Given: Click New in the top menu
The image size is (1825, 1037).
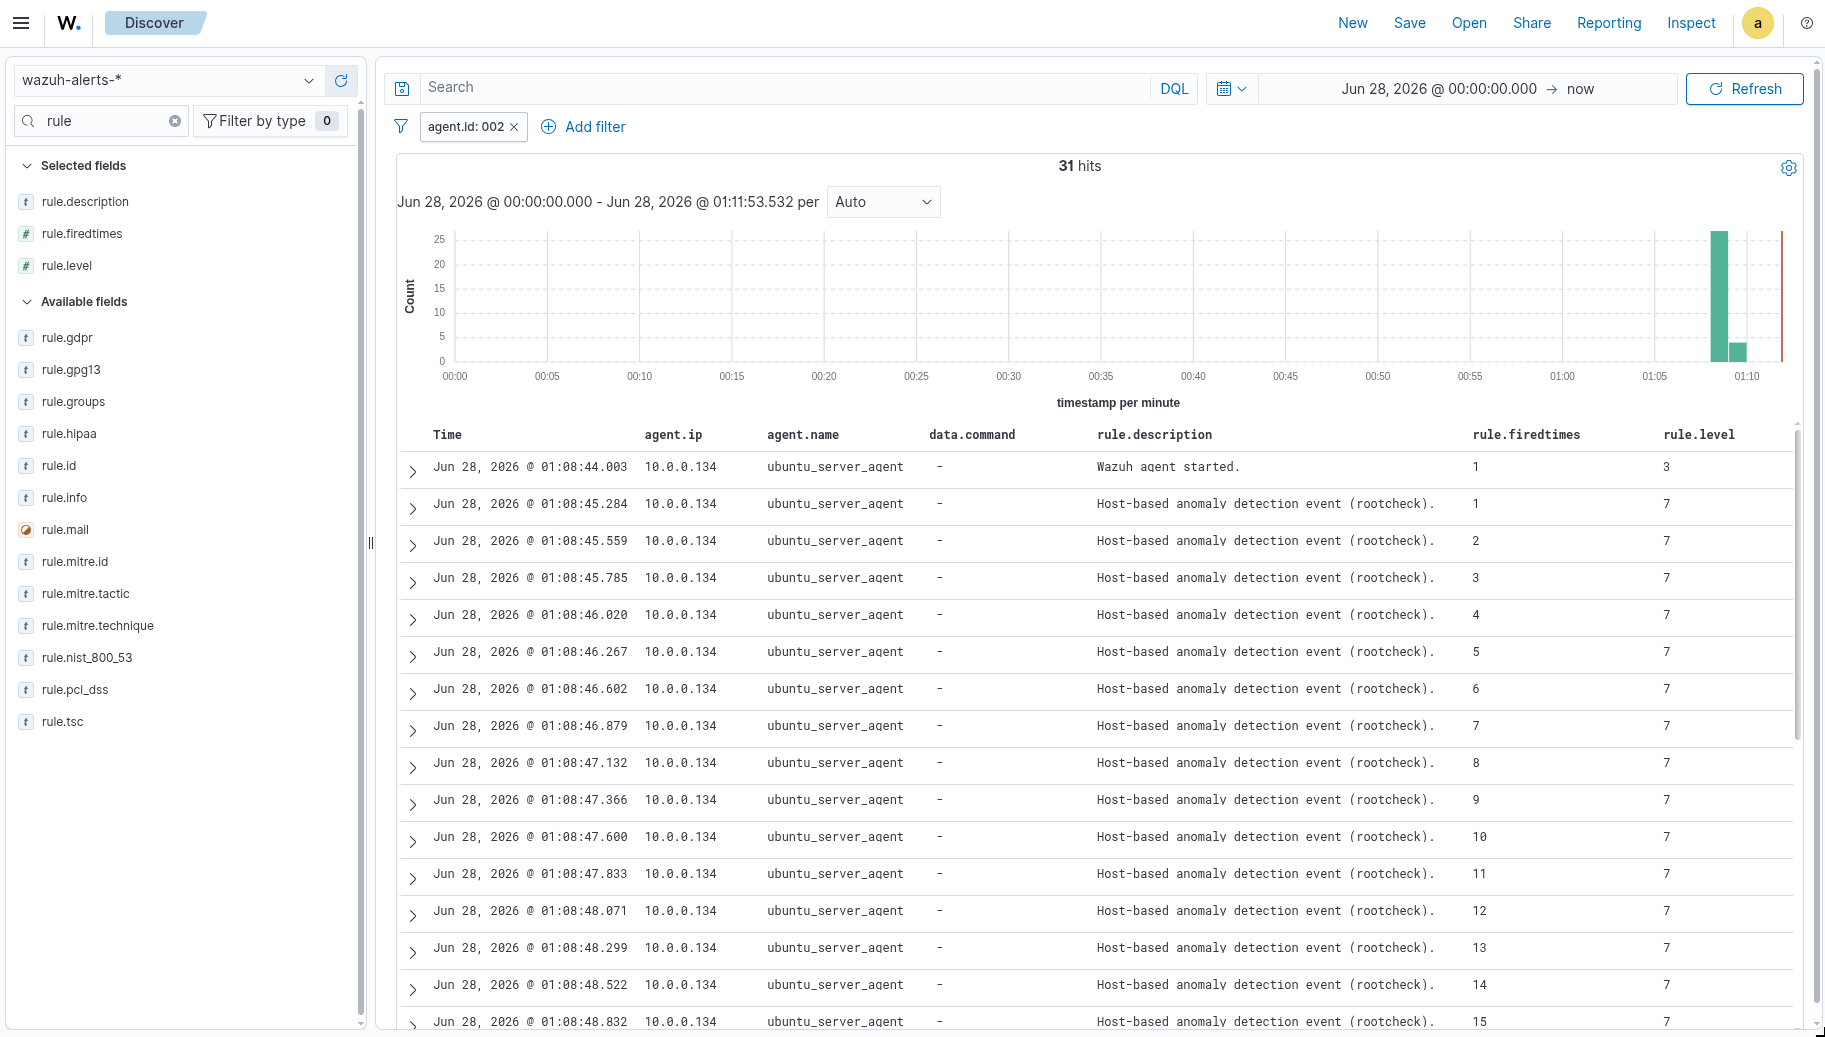Looking at the screenshot, I should [x=1352, y=23].
